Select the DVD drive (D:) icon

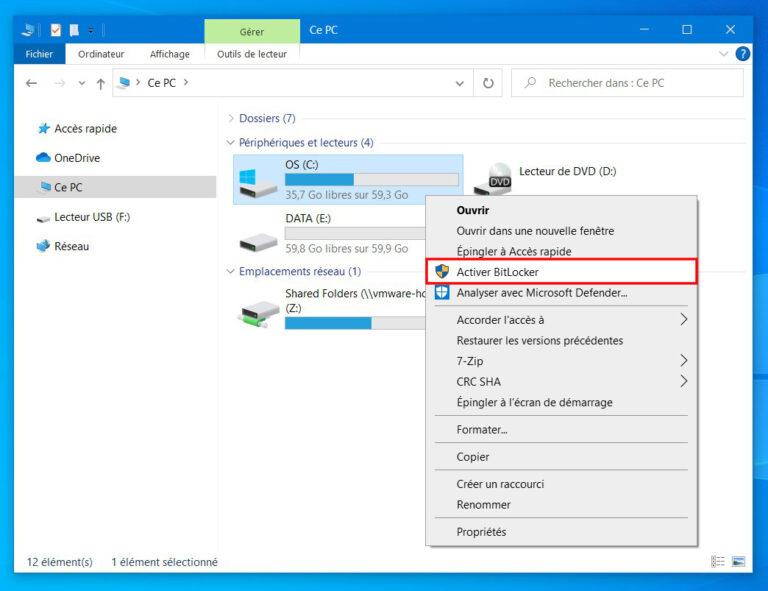pyautogui.click(x=499, y=178)
